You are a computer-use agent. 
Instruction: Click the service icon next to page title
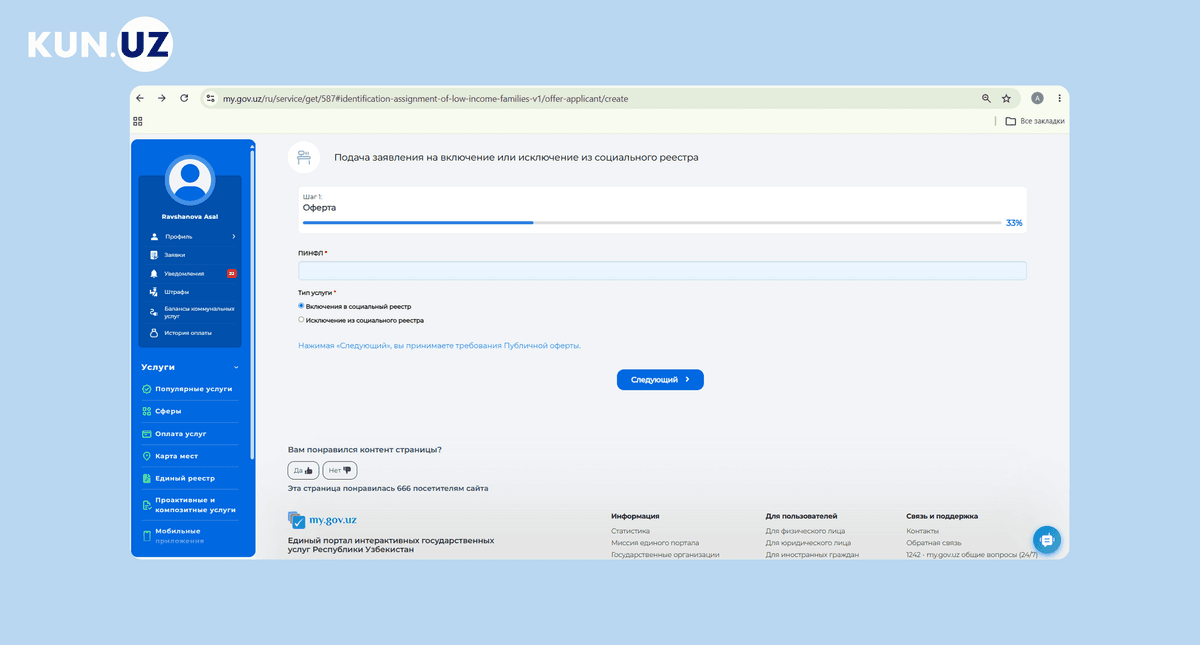tap(304, 157)
